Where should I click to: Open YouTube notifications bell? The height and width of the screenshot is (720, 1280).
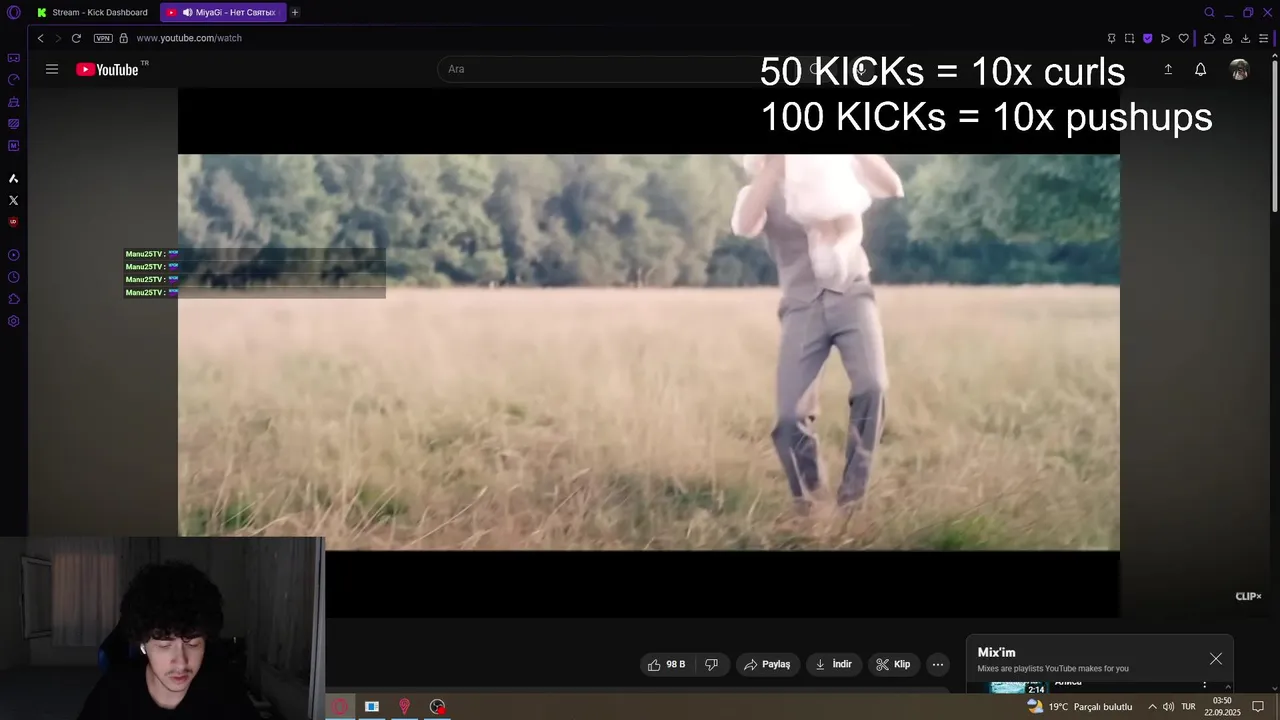pyautogui.click(x=1200, y=69)
